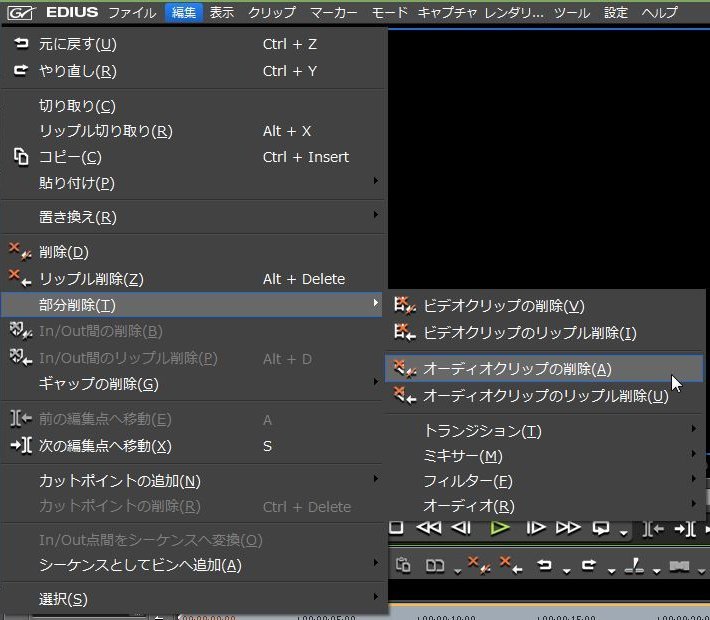Expand the フィルター(F) submenu
Image resolution: width=710 pixels, height=620 pixels.
(x=545, y=481)
